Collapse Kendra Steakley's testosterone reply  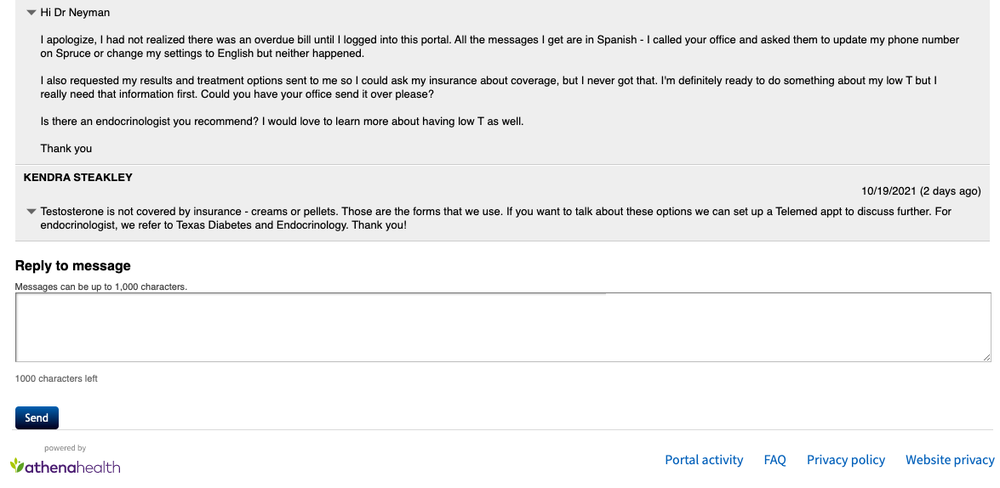[x=31, y=212]
